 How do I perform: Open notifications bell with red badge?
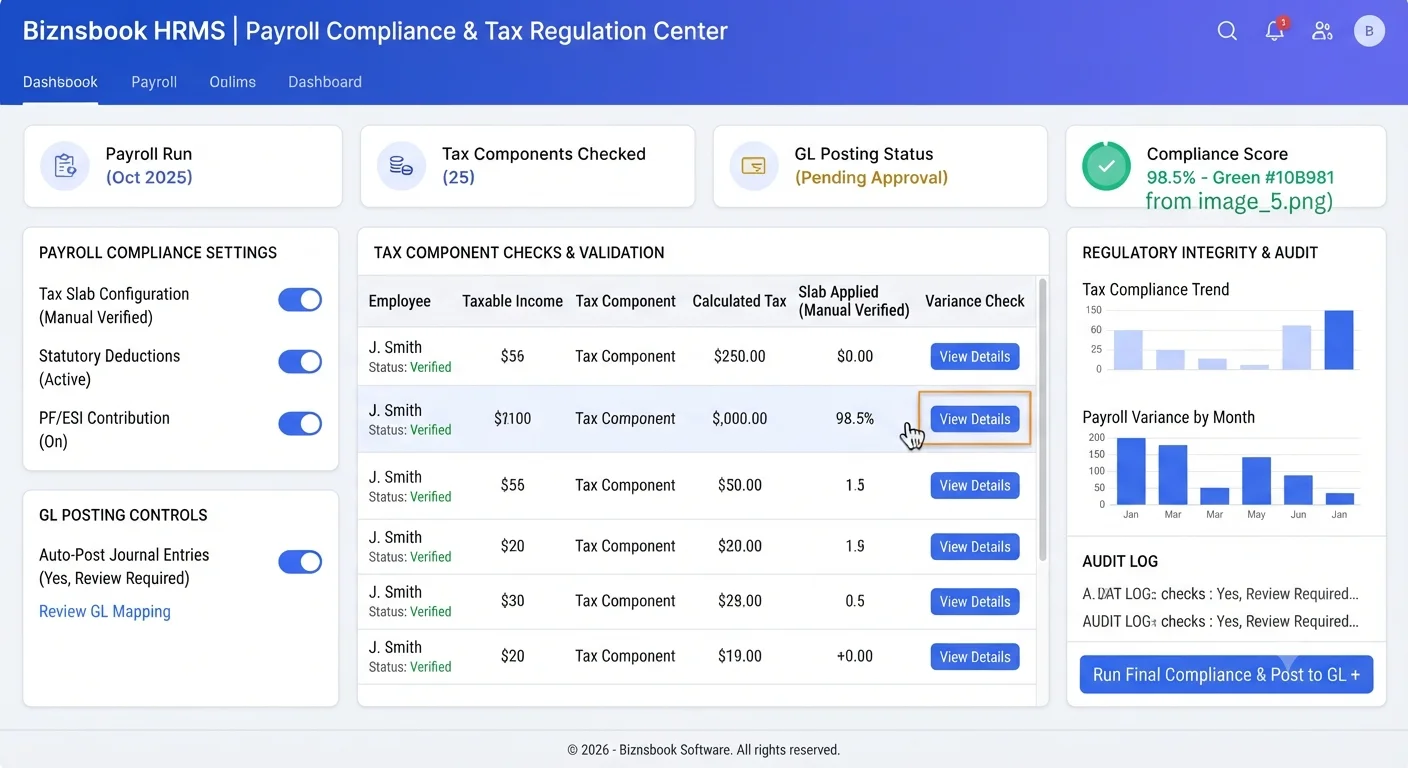(x=1275, y=30)
